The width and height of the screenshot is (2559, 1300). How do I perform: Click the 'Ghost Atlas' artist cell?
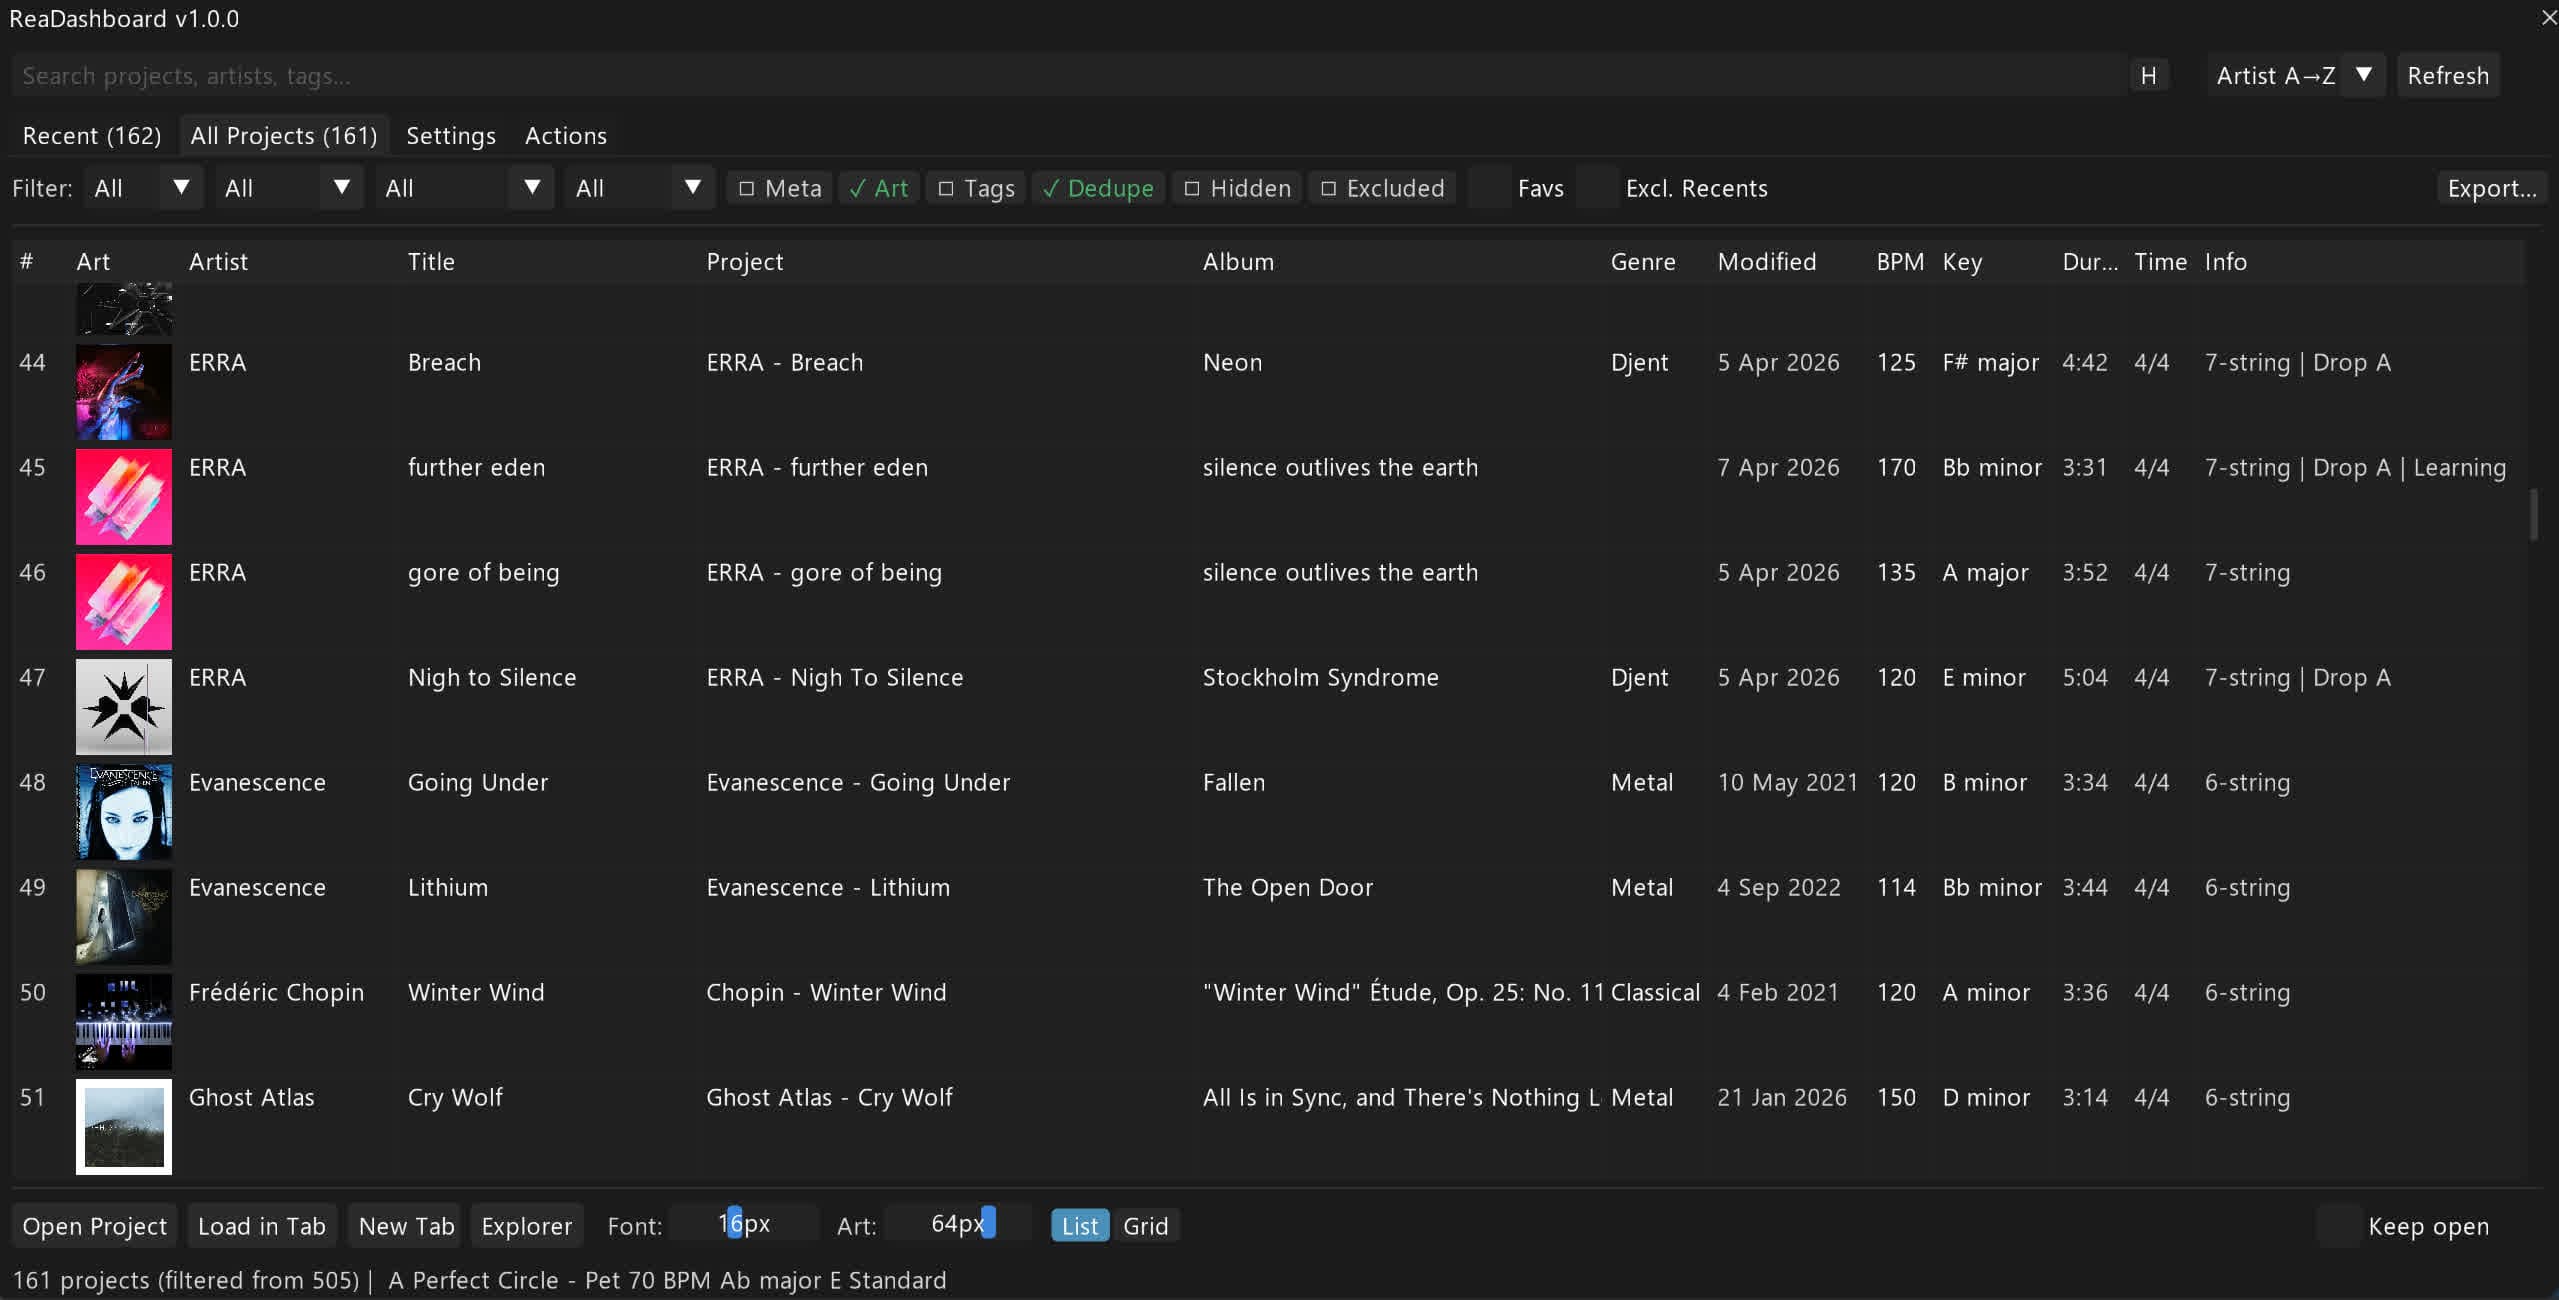tap(252, 1098)
